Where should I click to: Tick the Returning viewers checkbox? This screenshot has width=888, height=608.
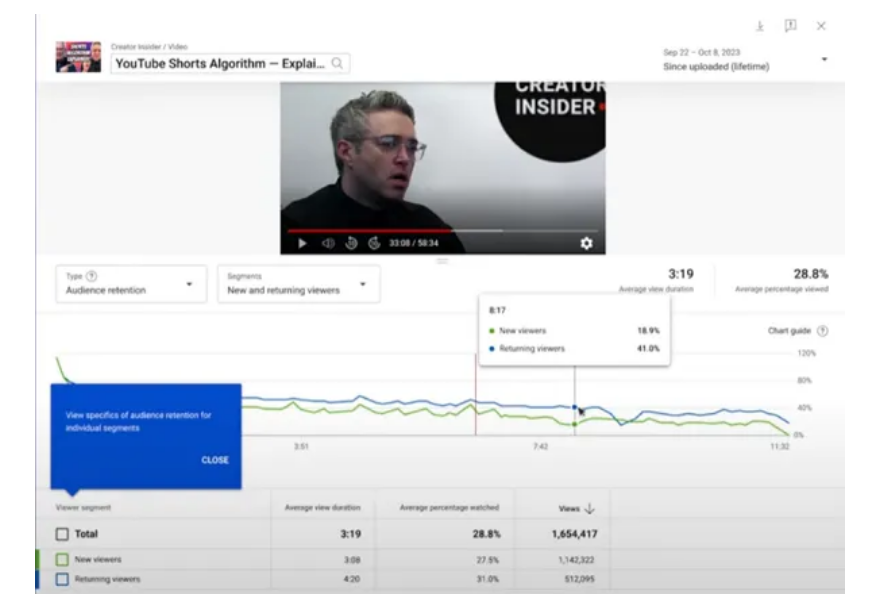pyautogui.click(x=62, y=579)
